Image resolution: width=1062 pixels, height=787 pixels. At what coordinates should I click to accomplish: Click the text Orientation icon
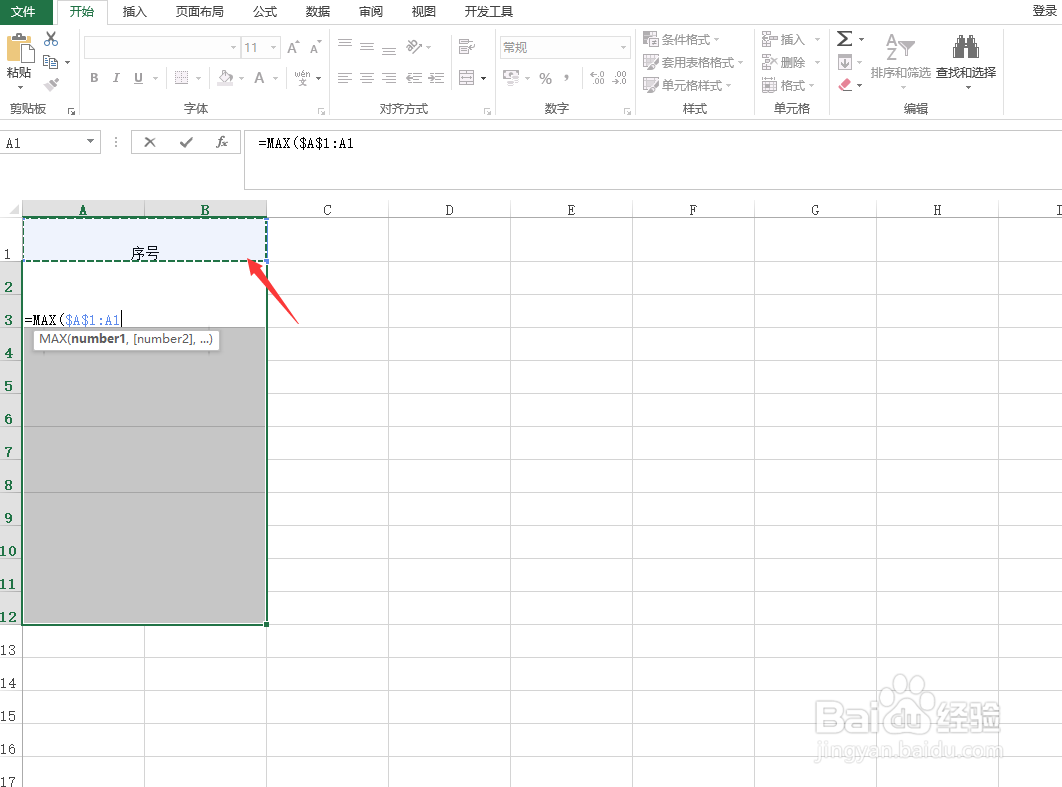414,47
